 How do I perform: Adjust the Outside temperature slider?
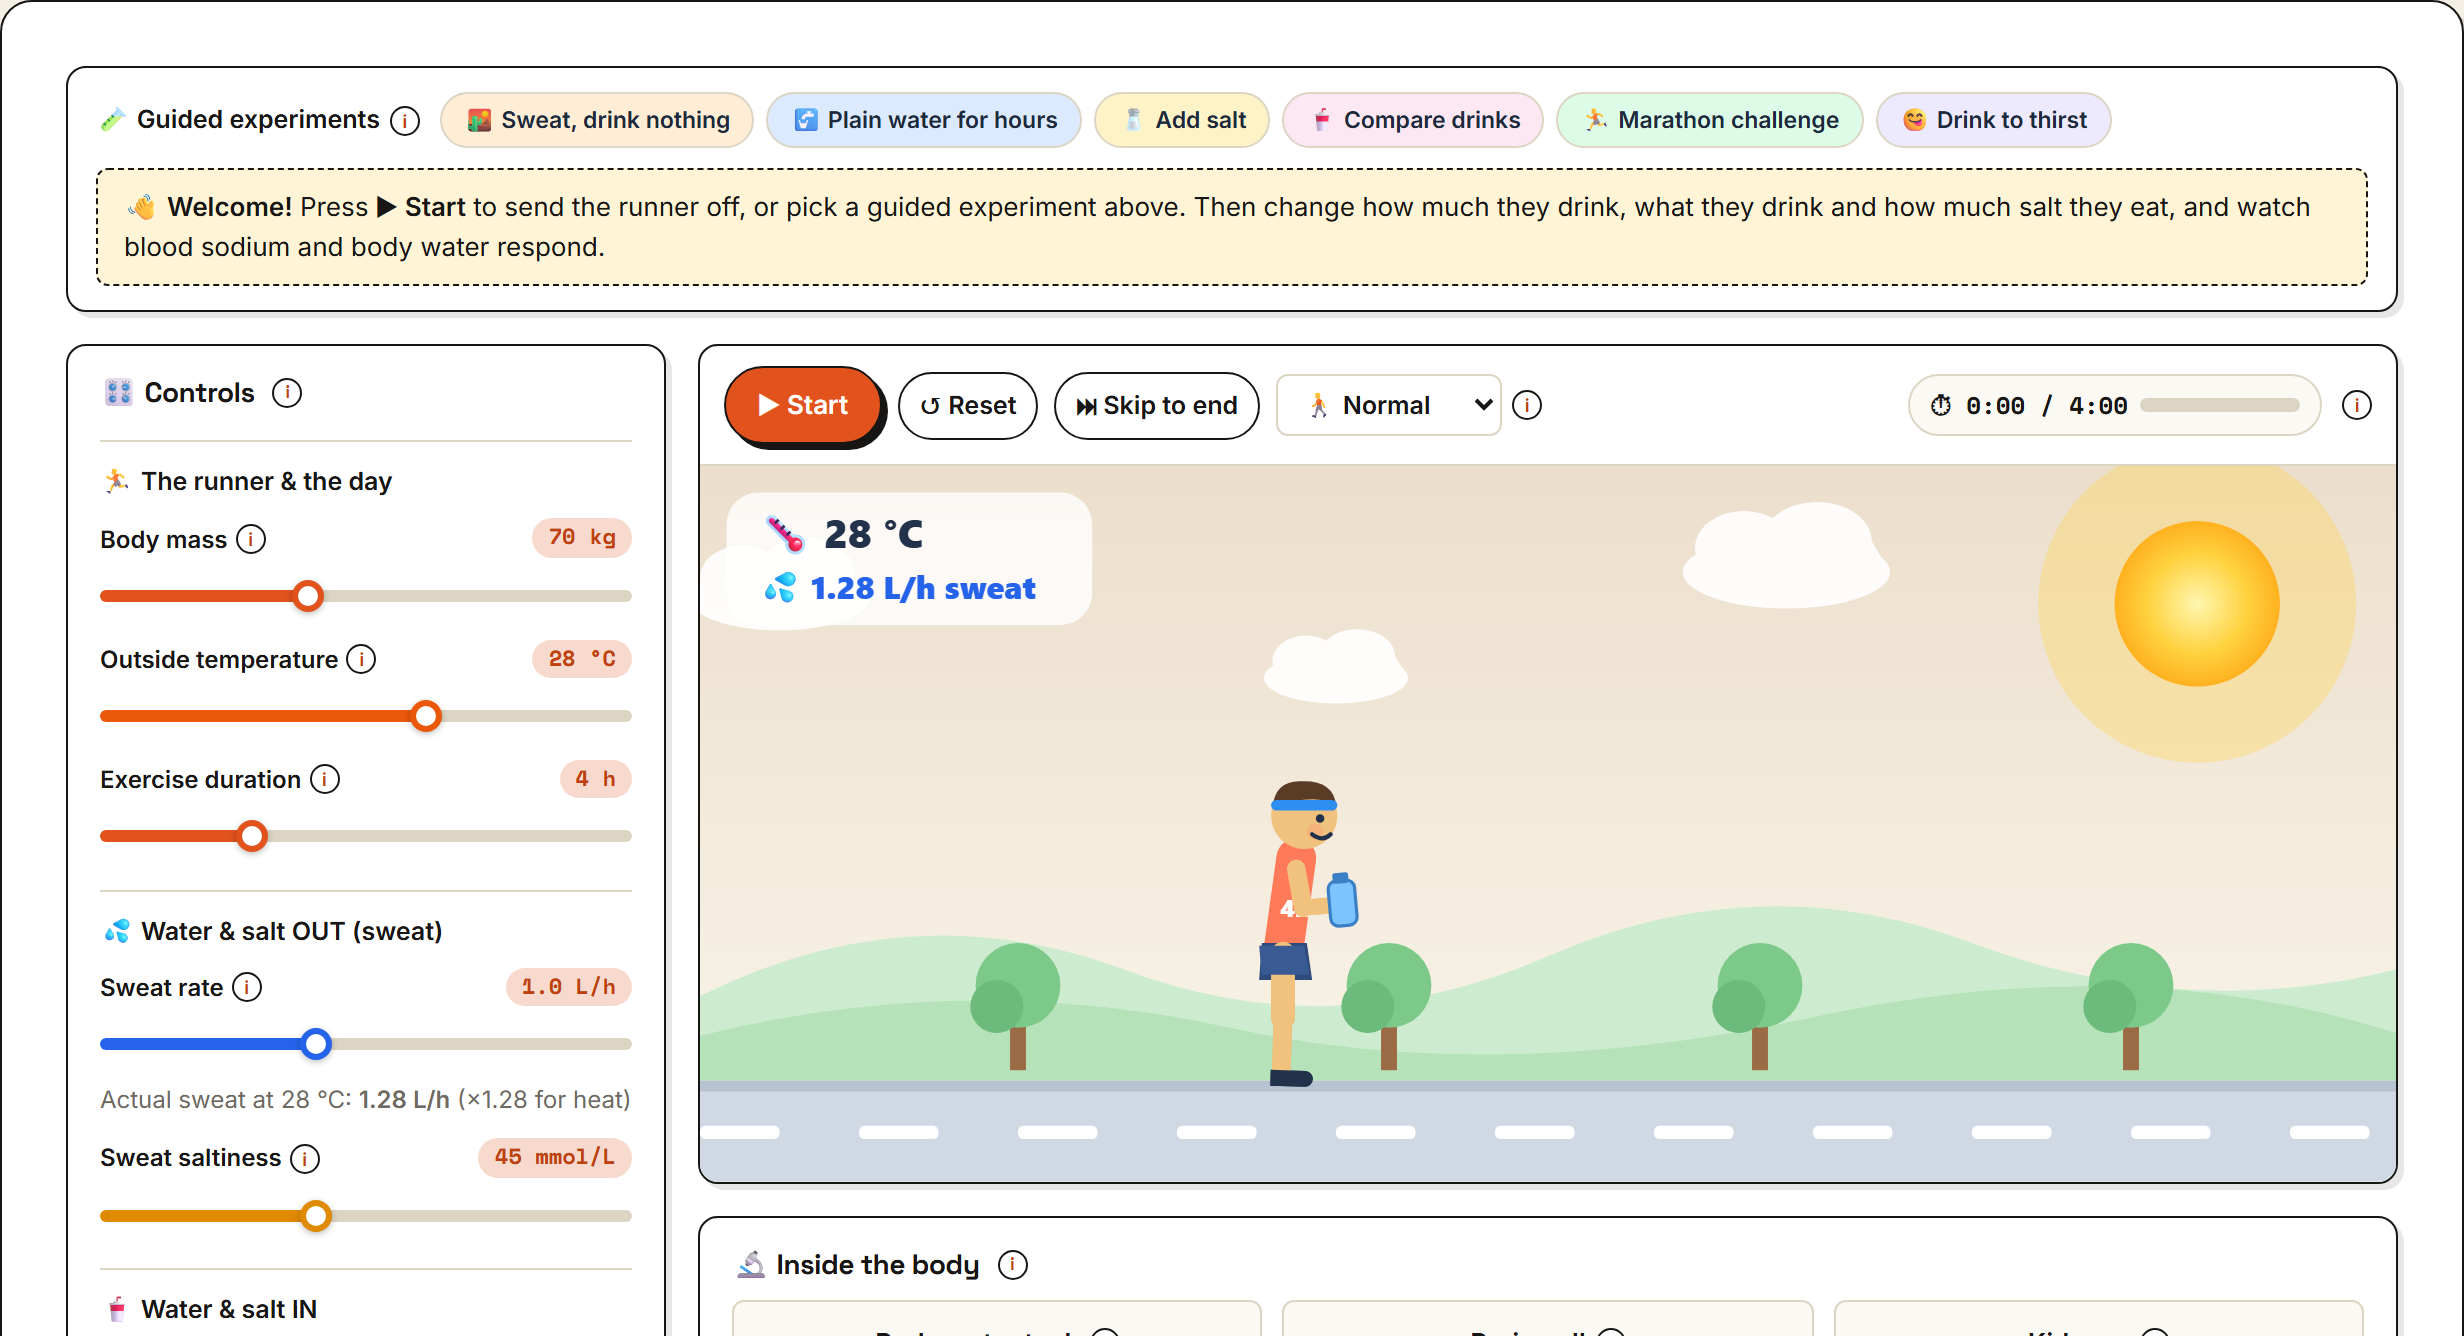point(366,716)
